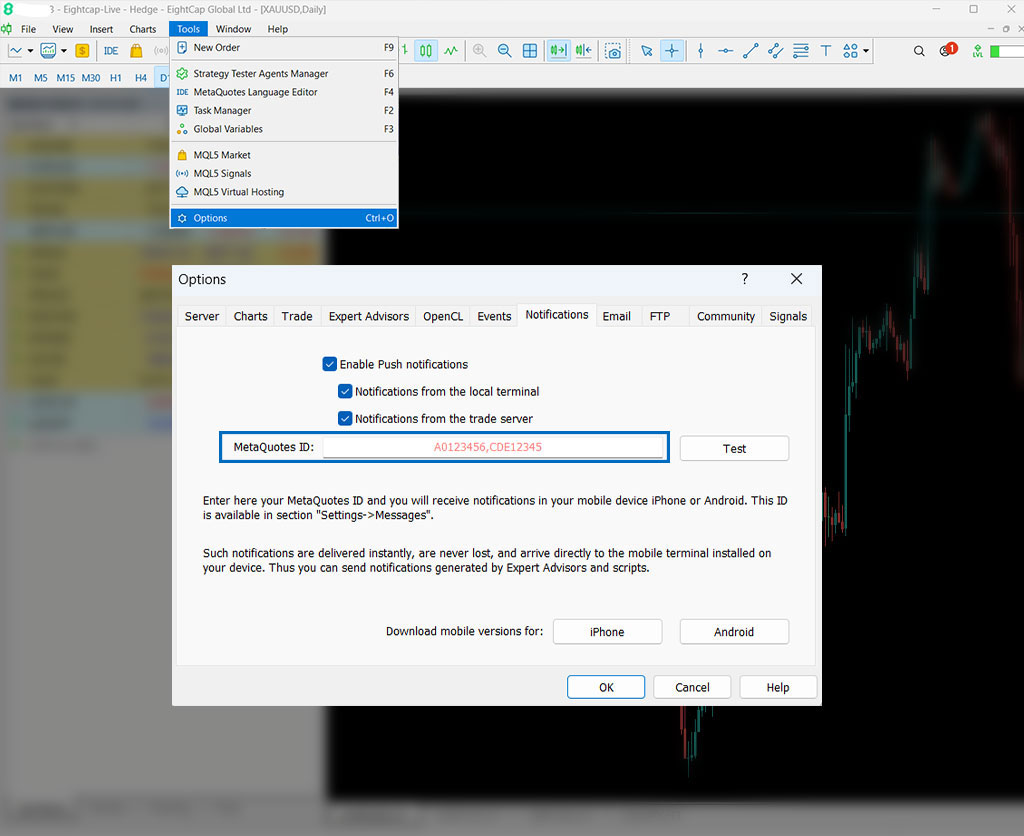Click the dialog Help button
Image resolution: width=1024 pixels, height=836 pixels.
pyautogui.click(x=778, y=687)
